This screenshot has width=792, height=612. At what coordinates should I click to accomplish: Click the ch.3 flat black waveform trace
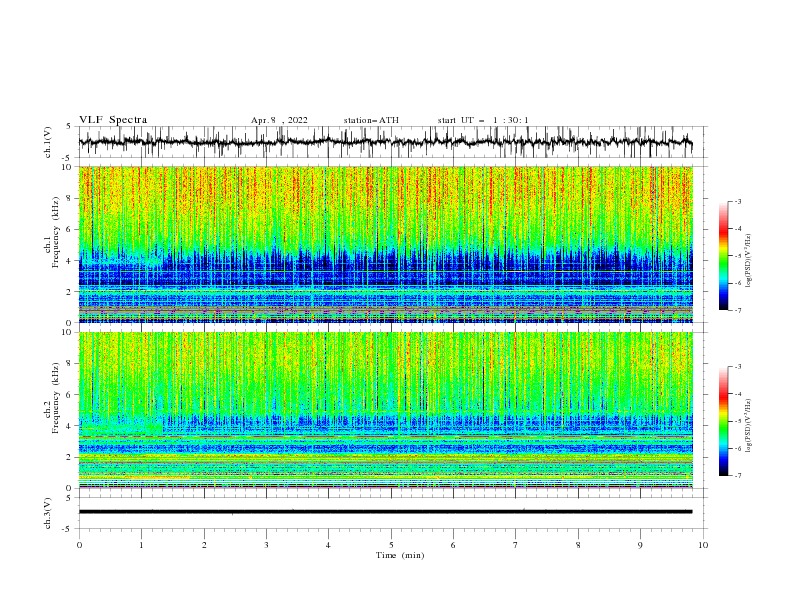385,512
